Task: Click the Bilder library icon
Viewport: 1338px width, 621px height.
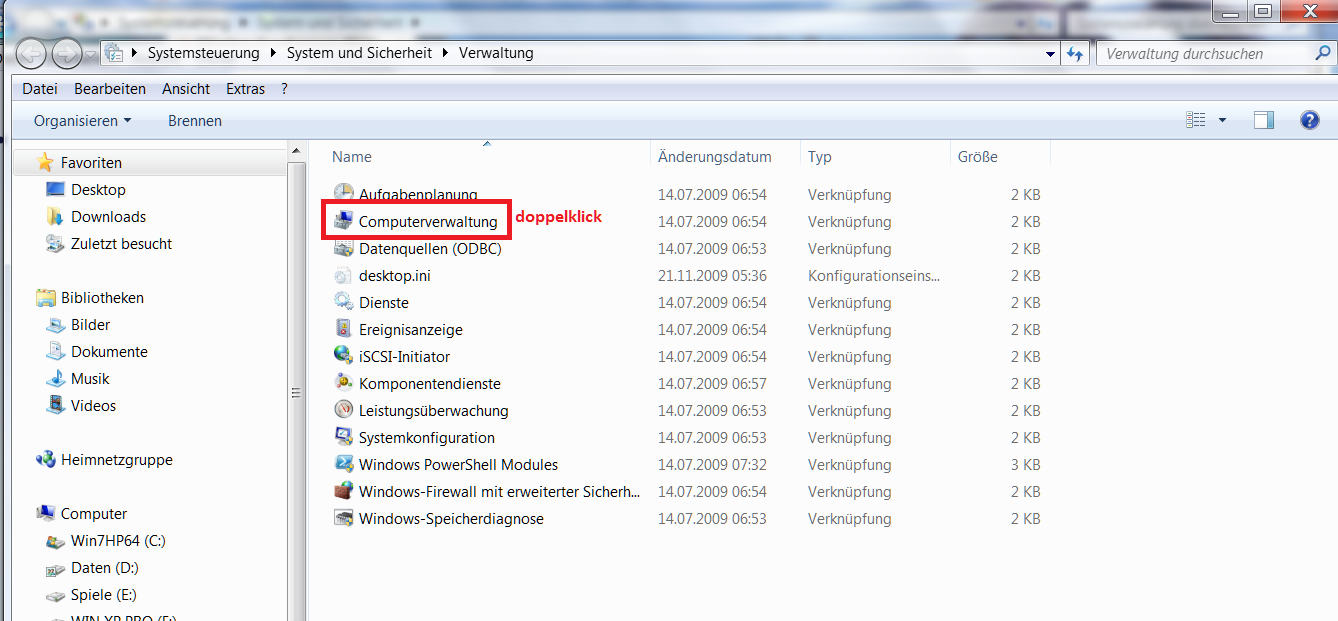Action: point(55,324)
